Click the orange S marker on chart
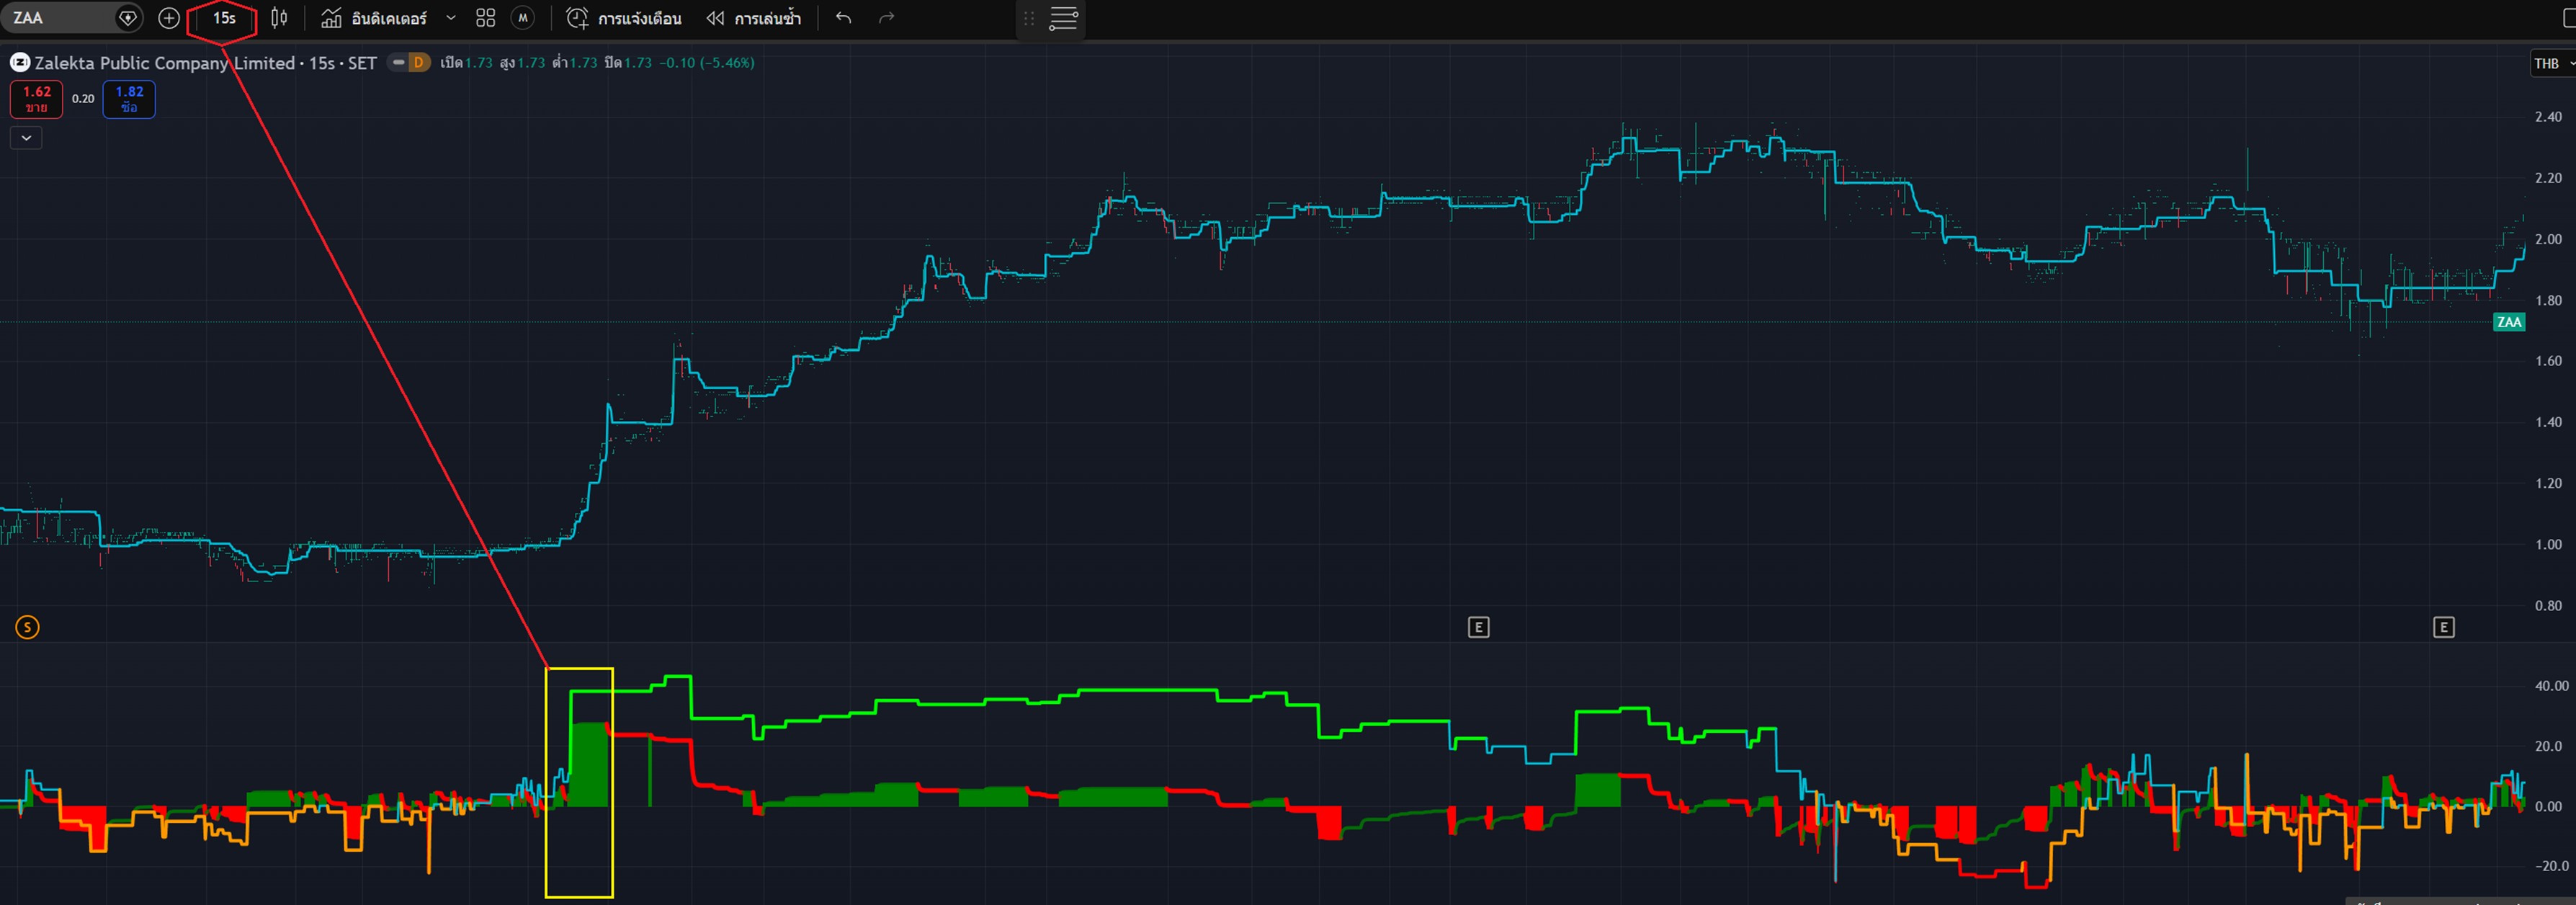2576x905 pixels. (27, 627)
